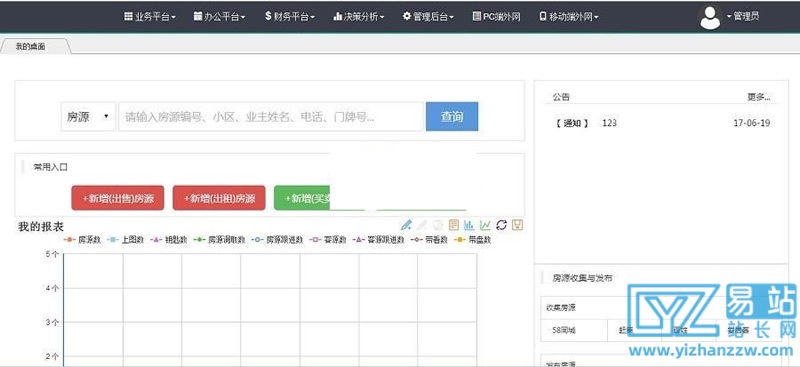Focus the 房源编号 search input field
The image size is (800, 367).
271,116
